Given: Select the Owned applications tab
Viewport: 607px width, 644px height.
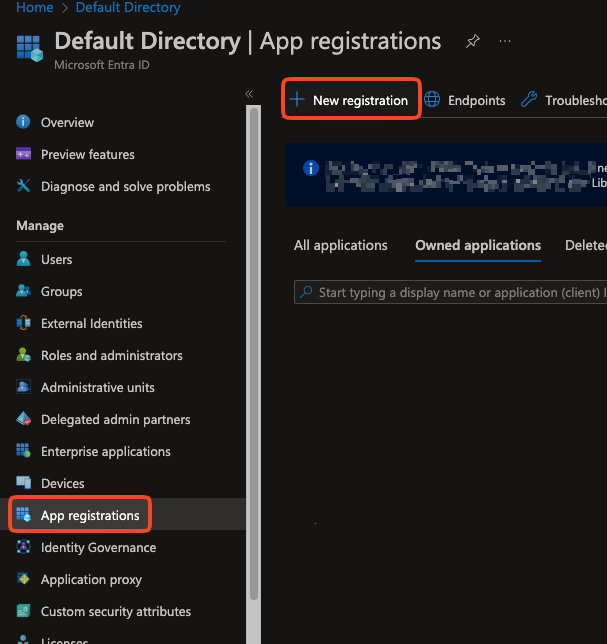Looking at the screenshot, I should [x=478, y=245].
